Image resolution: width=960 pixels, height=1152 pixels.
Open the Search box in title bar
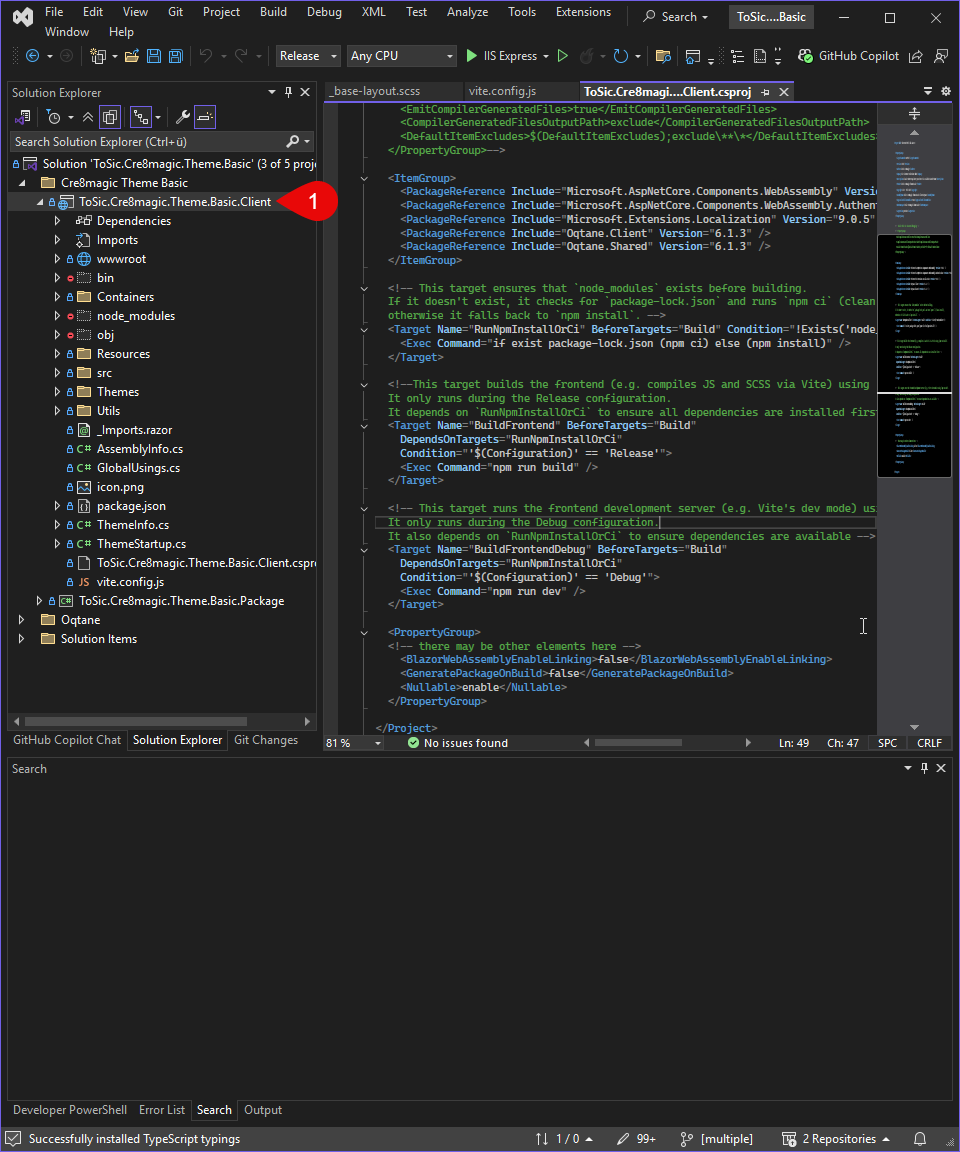[x=676, y=16]
